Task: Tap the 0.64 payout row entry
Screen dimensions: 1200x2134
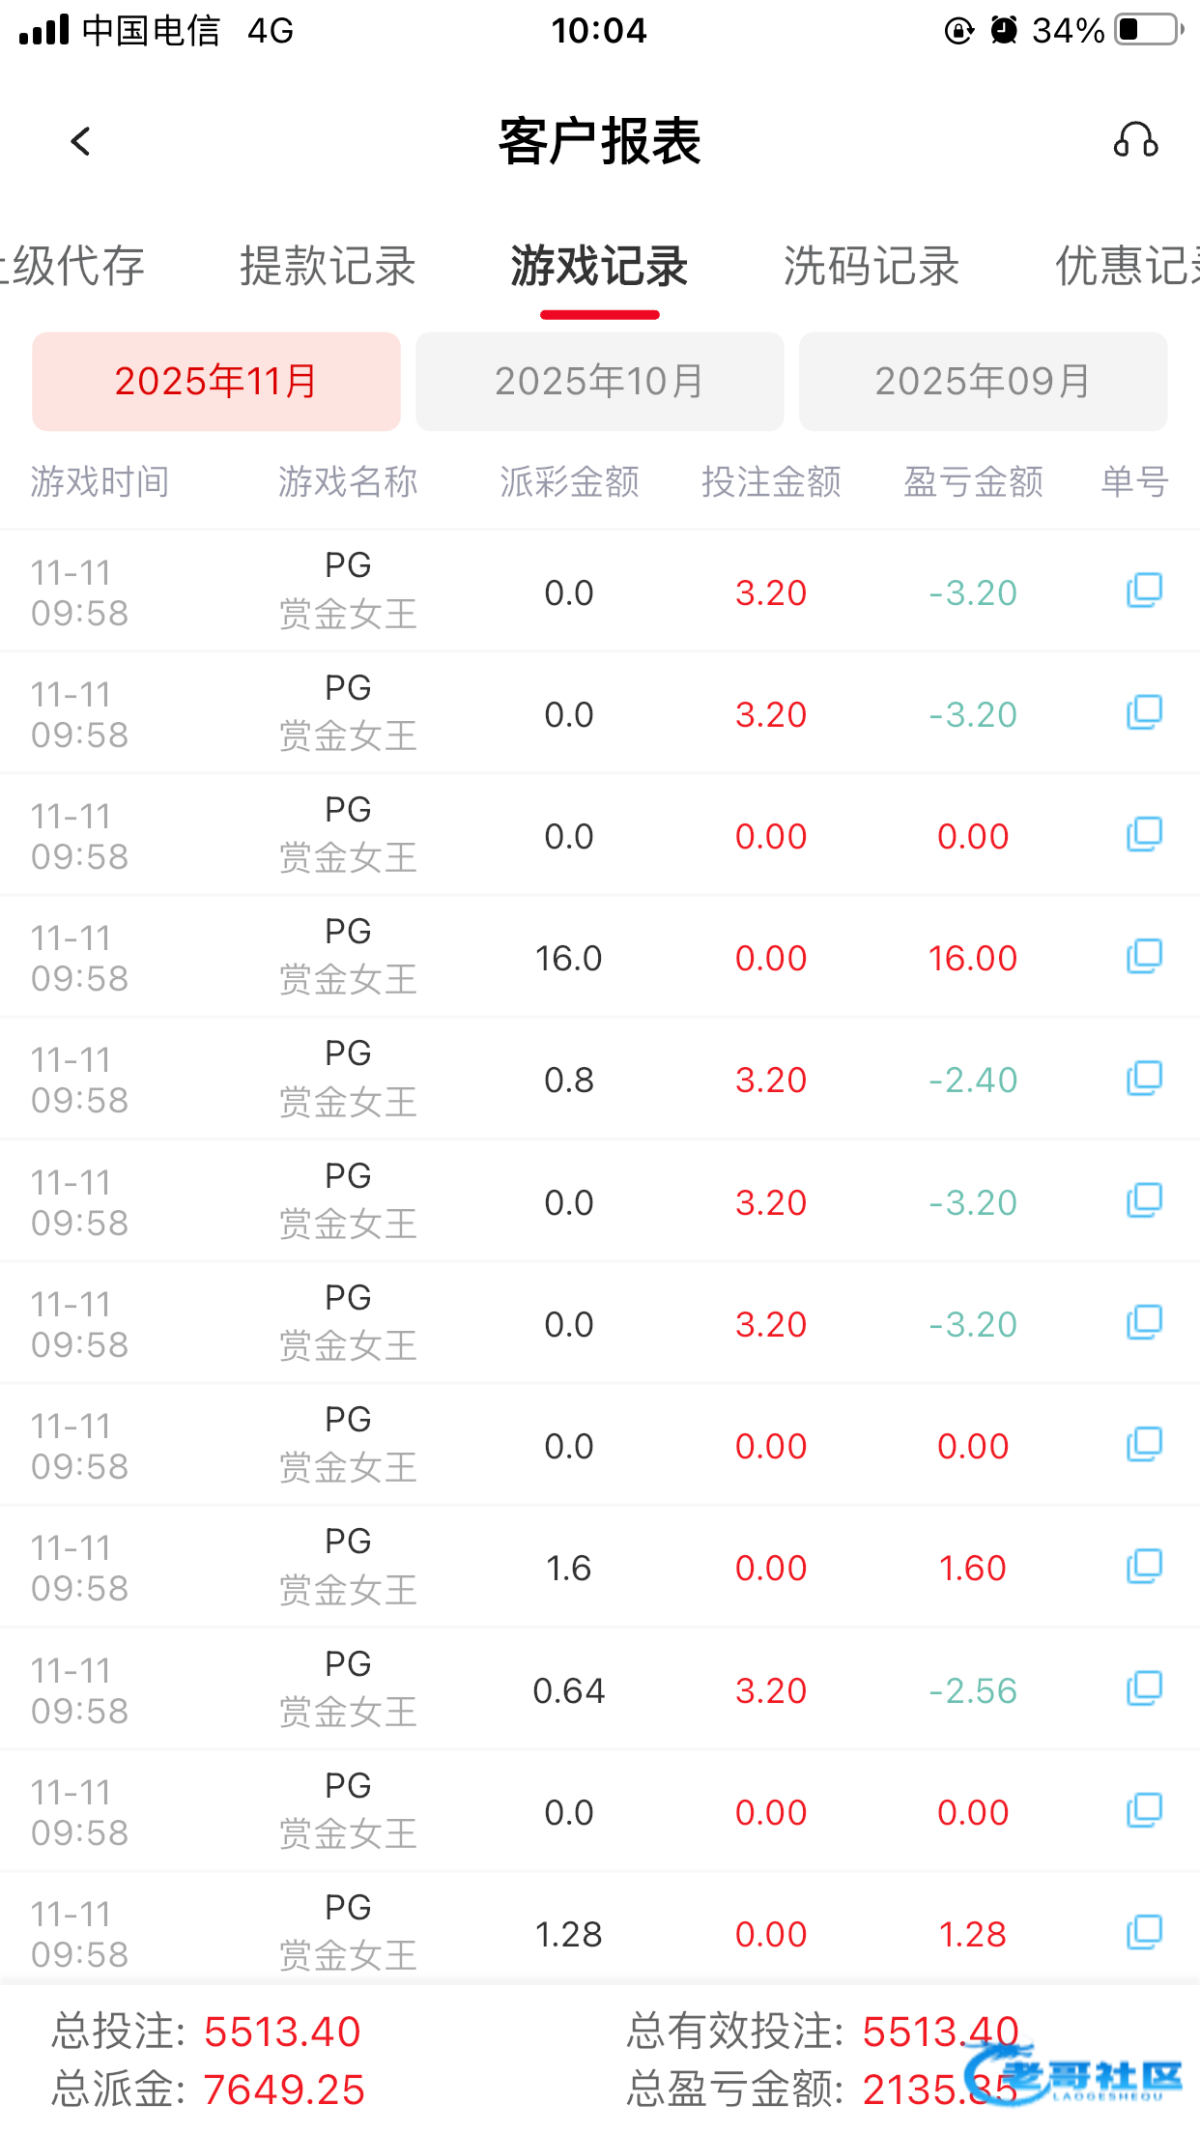Action: pos(568,1691)
